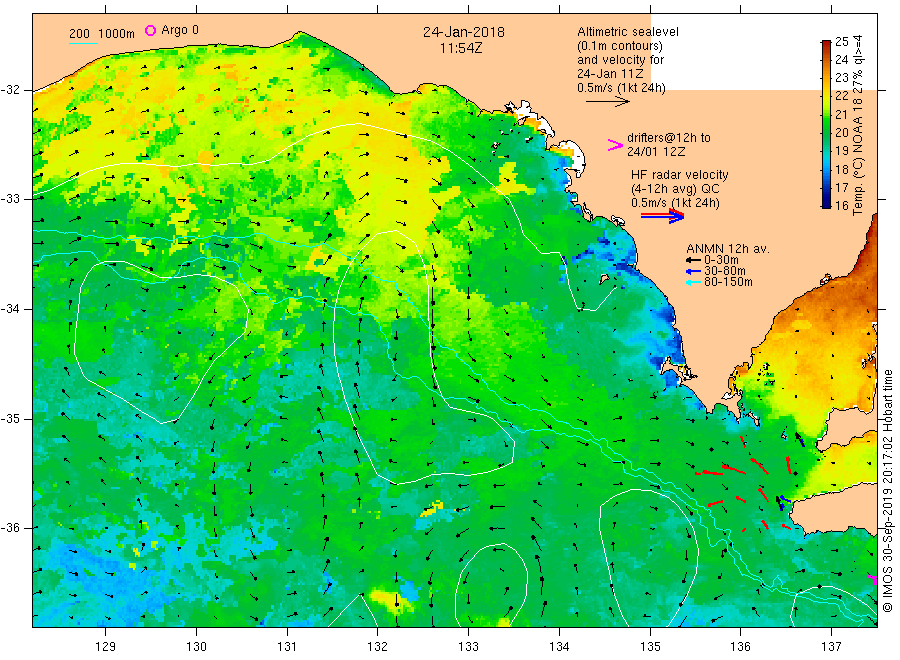Click the '200' isobath legend label
This screenshot has width=900, height=660.
tap(79, 34)
